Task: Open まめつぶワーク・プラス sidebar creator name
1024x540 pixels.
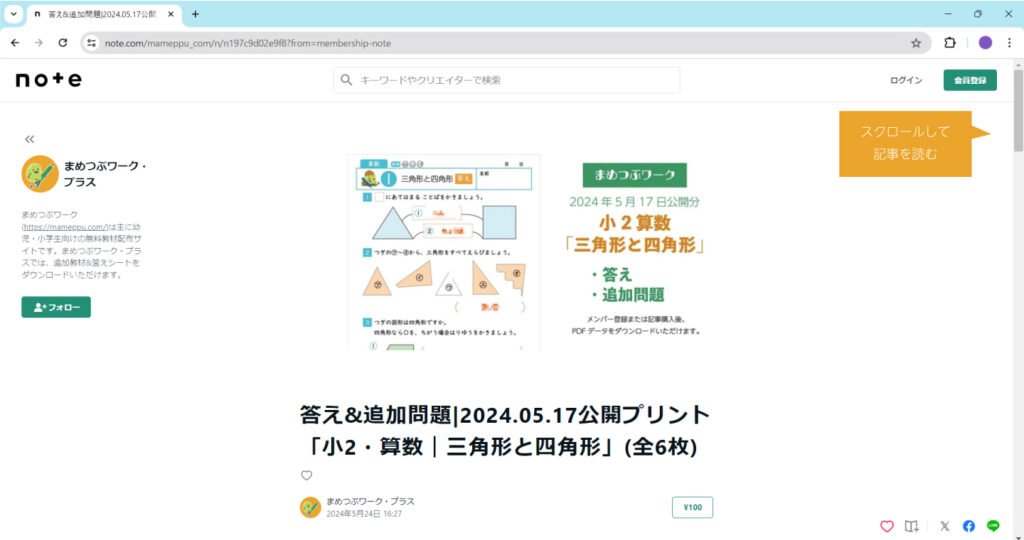Action: point(104,174)
